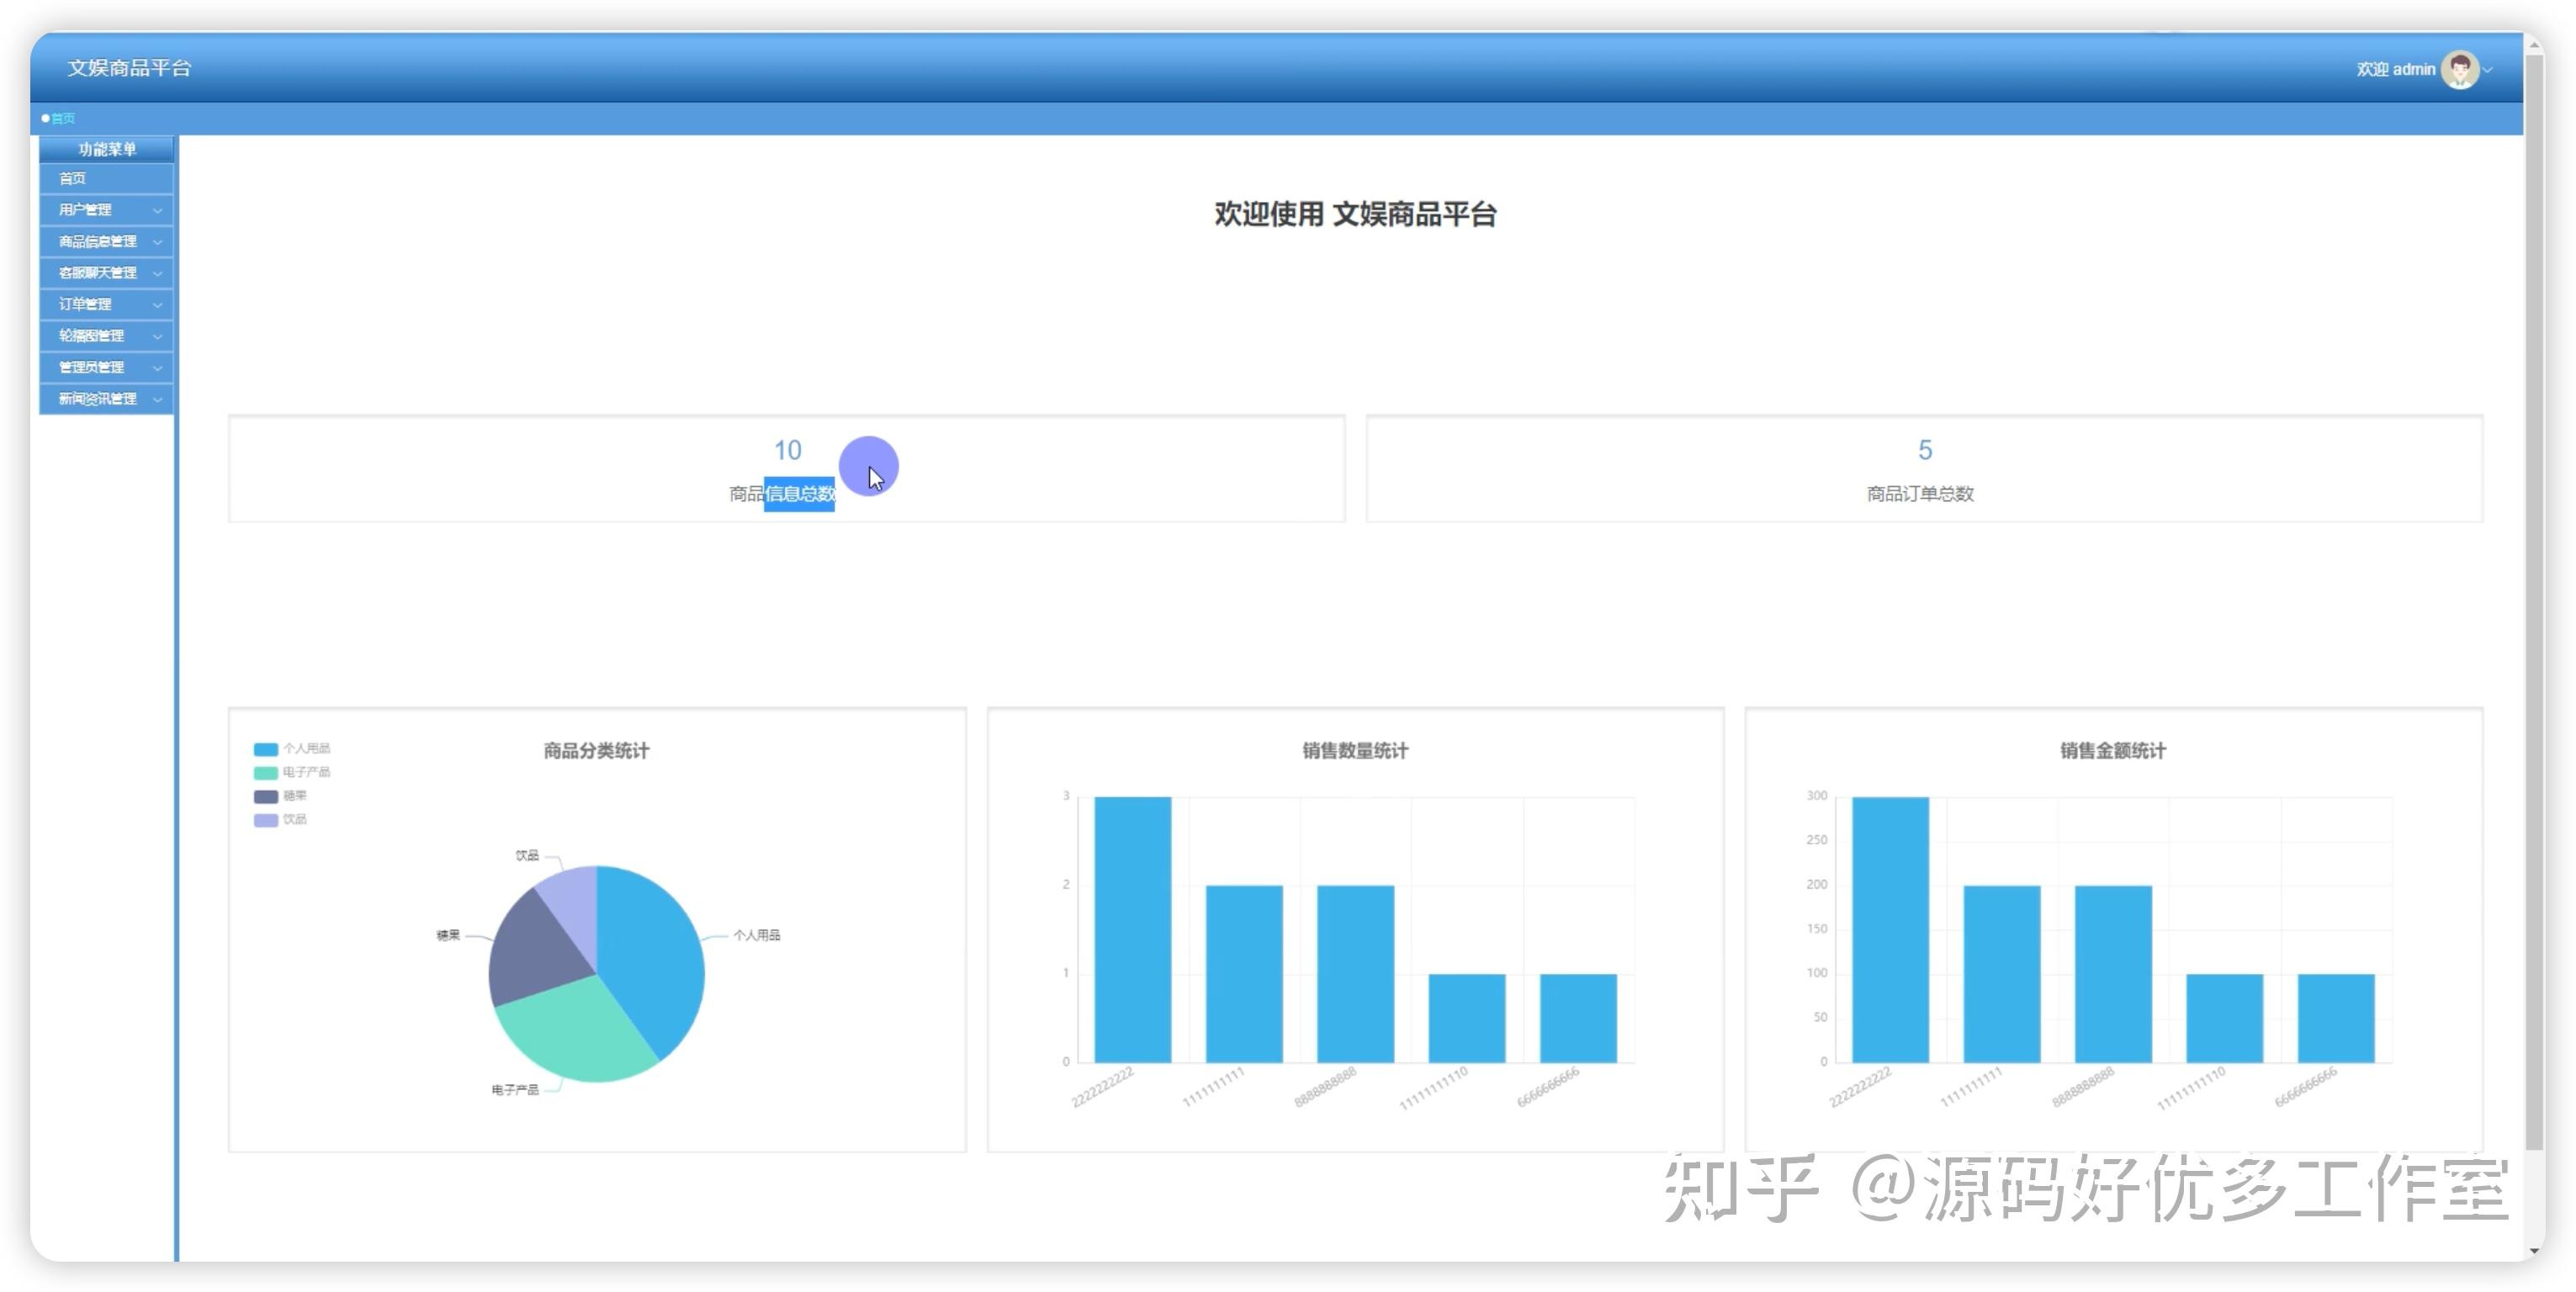Expand 商品信息管理 menu chevron
Image resolution: width=2576 pixels, height=1292 pixels.
tap(157, 242)
